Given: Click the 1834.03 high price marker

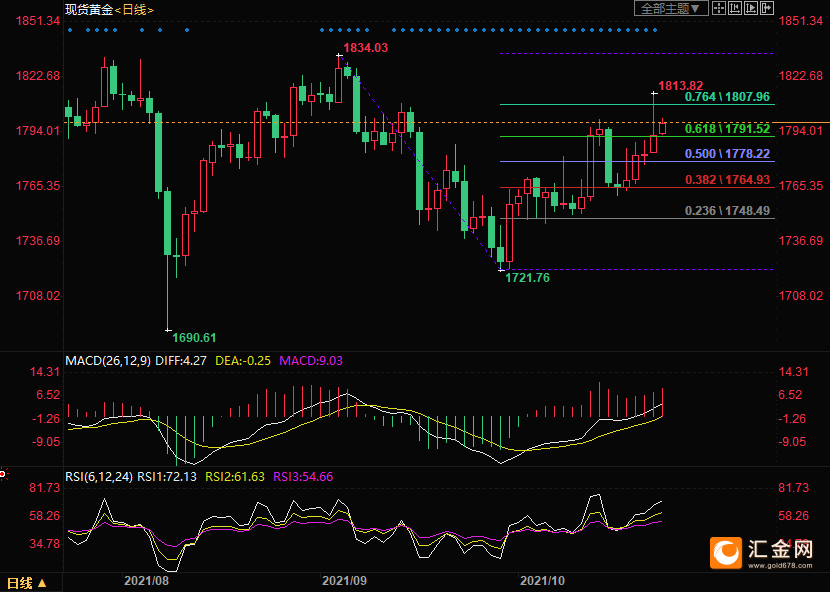Looking at the screenshot, I should pyautogui.click(x=366, y=48).
